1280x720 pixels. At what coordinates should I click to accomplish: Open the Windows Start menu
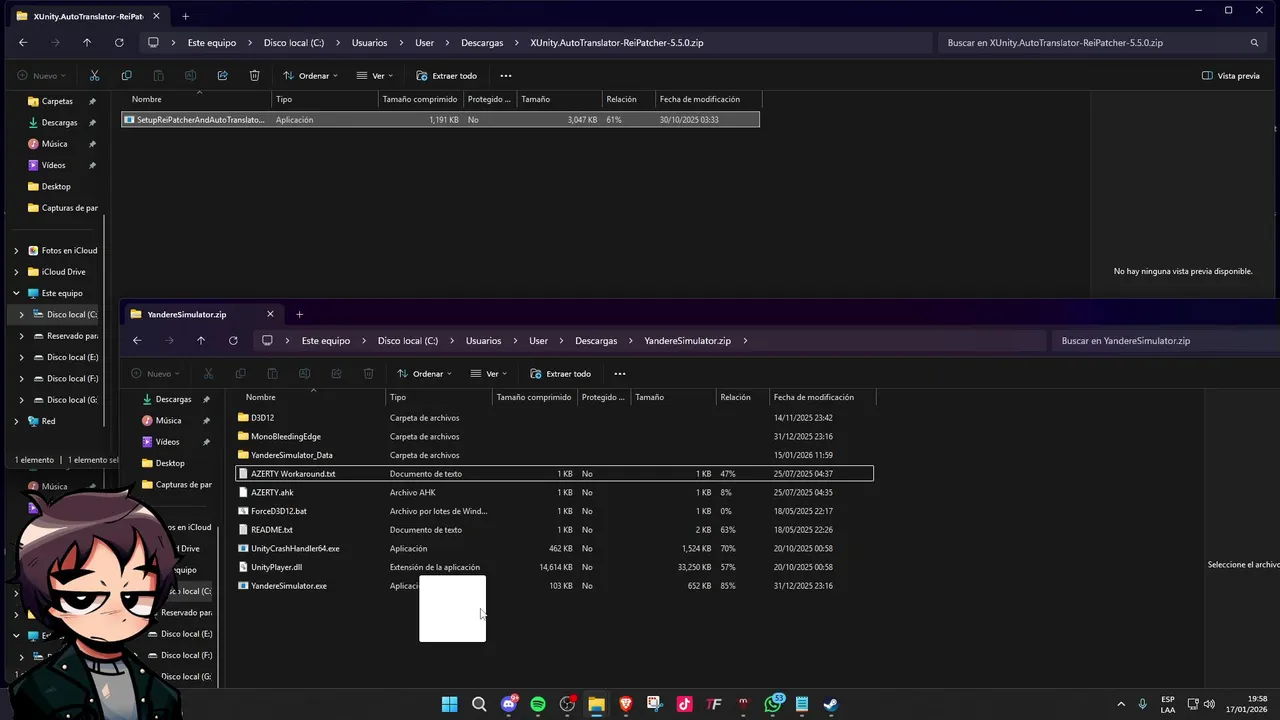[x=450, y=704]
